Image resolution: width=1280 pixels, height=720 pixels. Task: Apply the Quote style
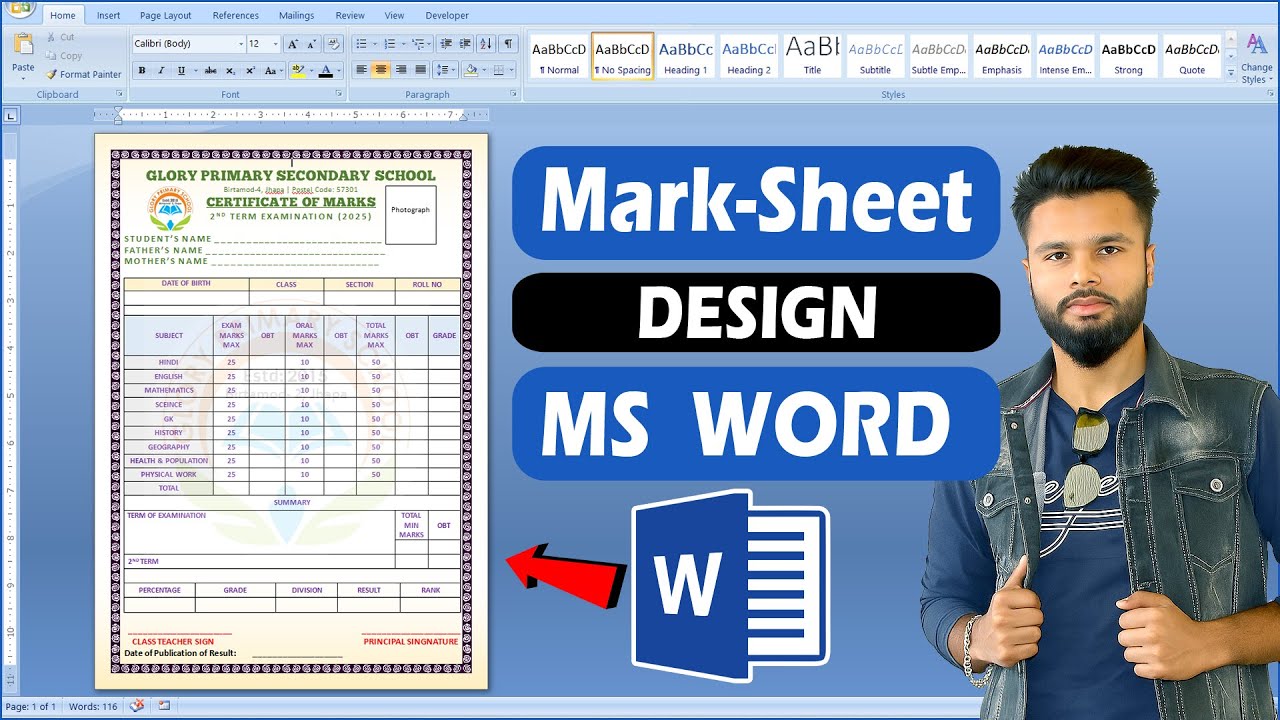point(1192,56)
